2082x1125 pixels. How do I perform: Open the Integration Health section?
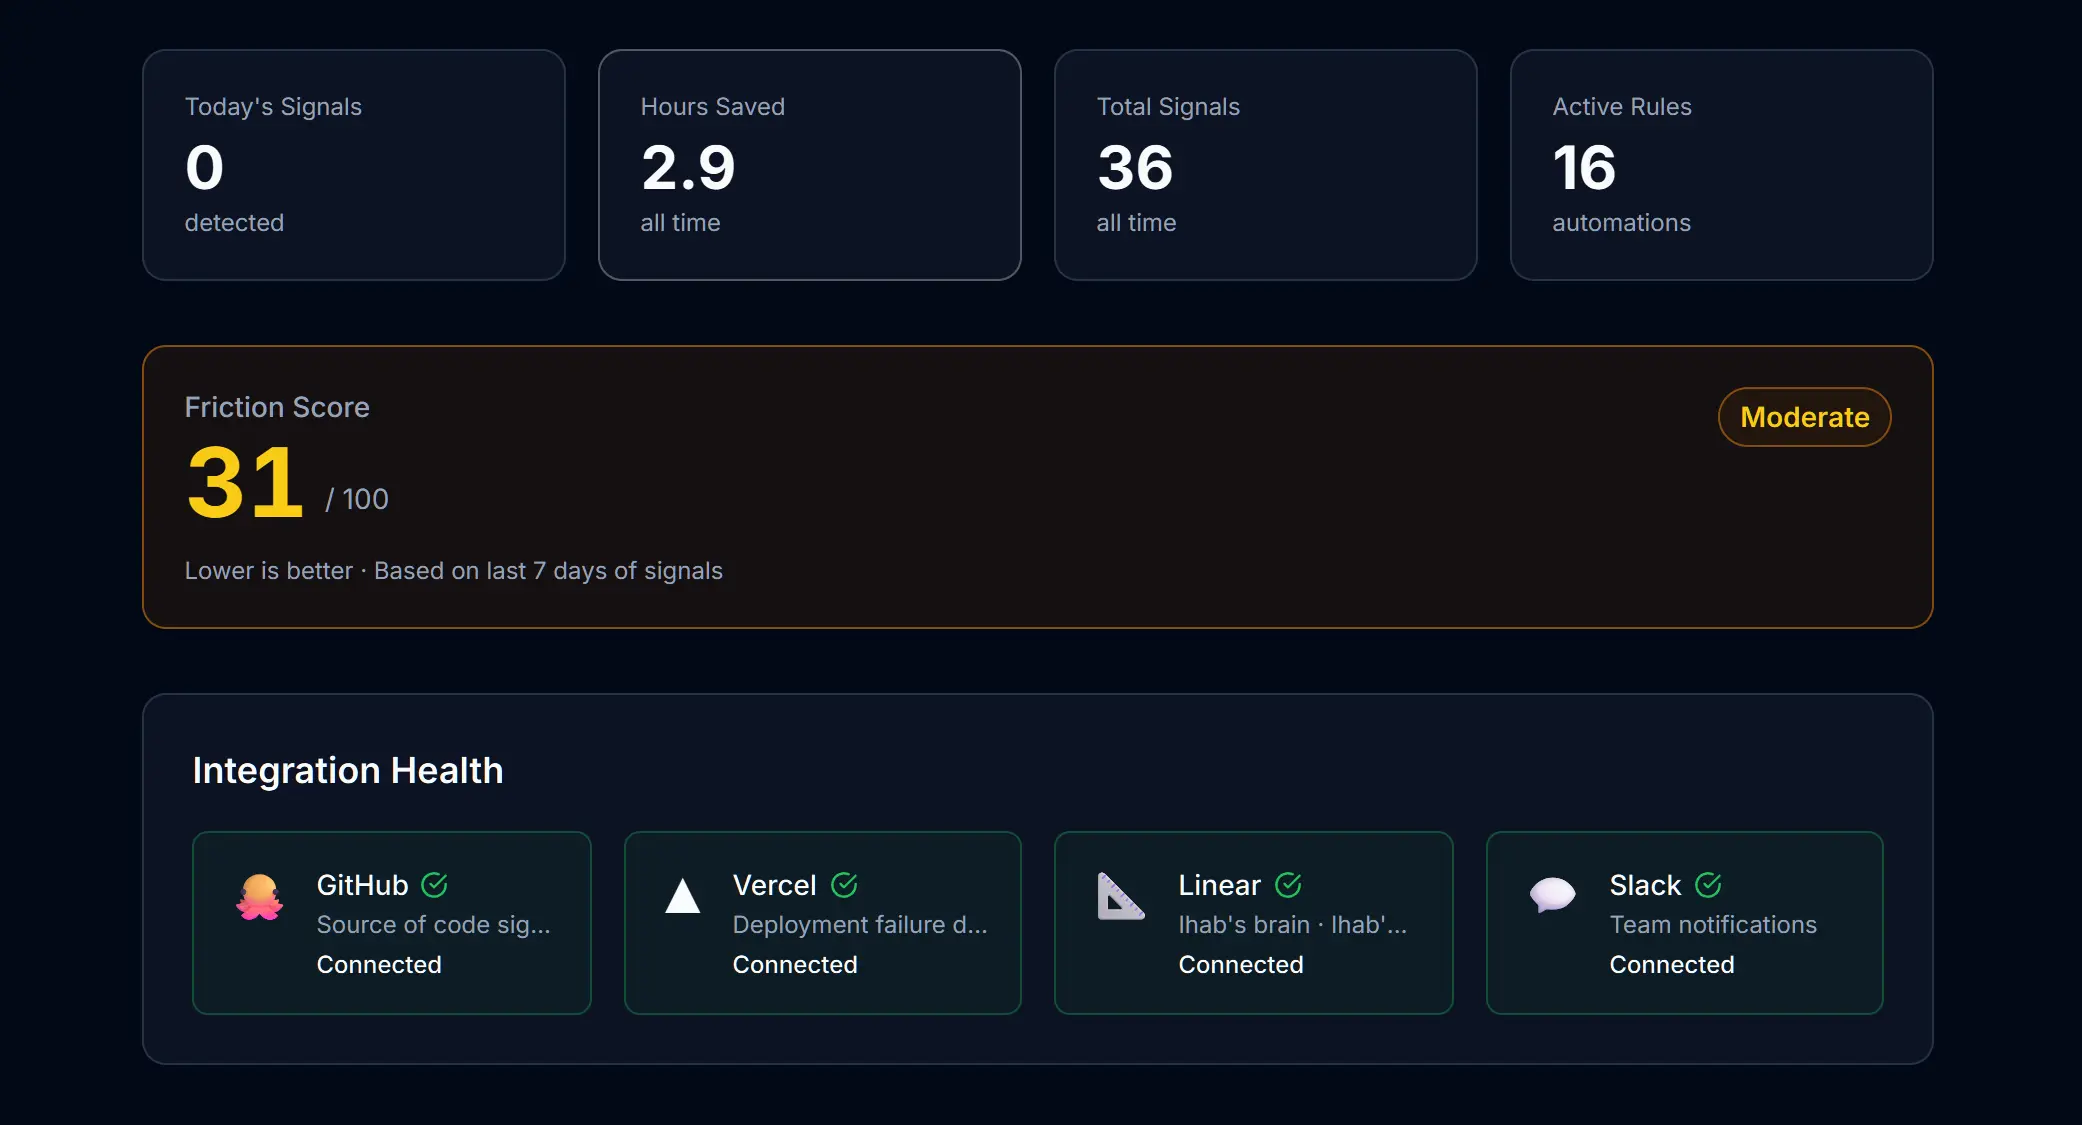coord(348,770)
